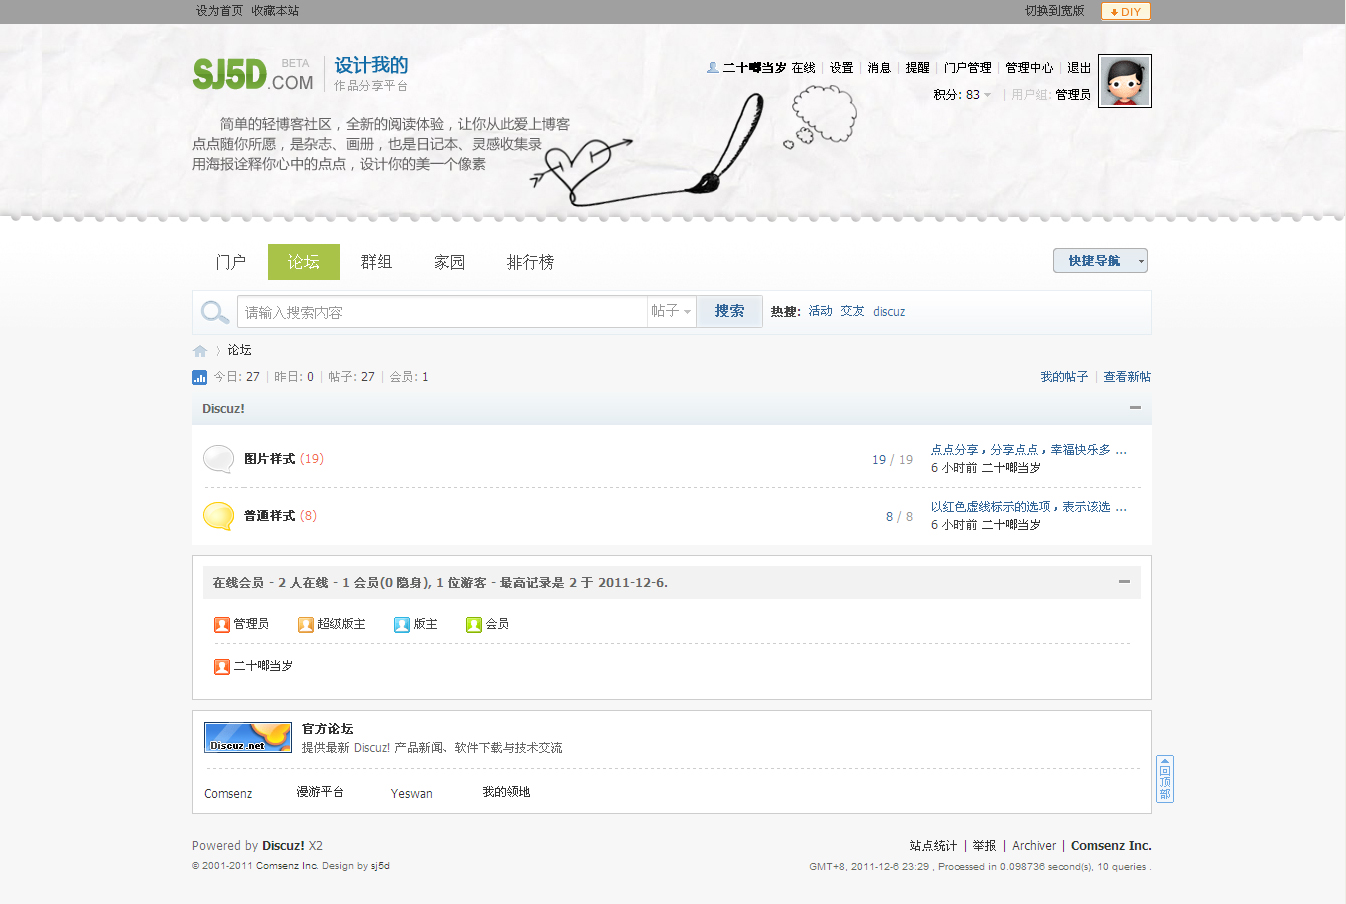Click the 管理员 legend icon
This screenshot has width=1346, height=904.
pyautogui.click(x=222, y=625)
